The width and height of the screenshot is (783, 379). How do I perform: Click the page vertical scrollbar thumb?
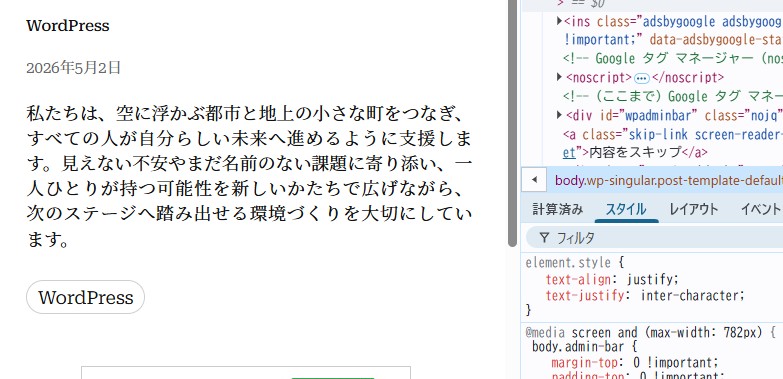(x=512, y=123)
